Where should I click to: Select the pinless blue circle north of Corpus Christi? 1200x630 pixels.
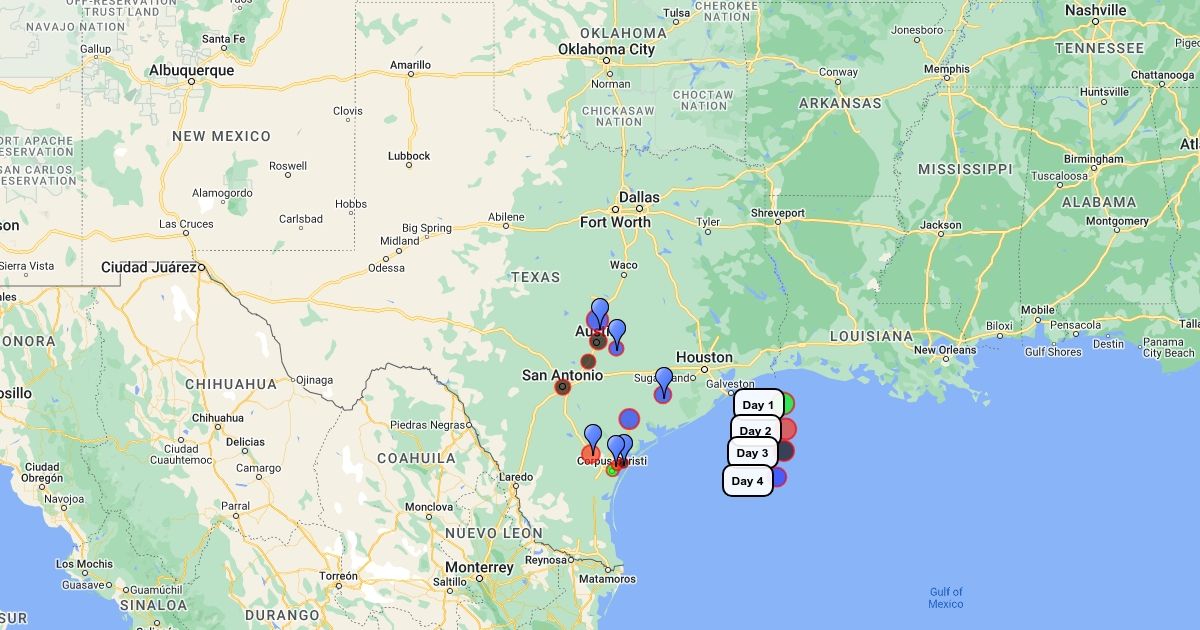[x=628, y=419]
